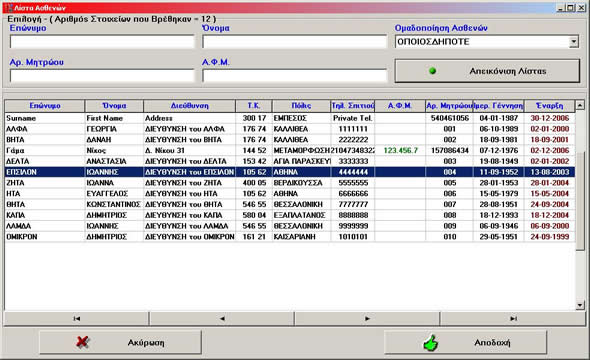Close the Λίστα Ασθενών window
This screenshot has height=360, width=590.
581,8
